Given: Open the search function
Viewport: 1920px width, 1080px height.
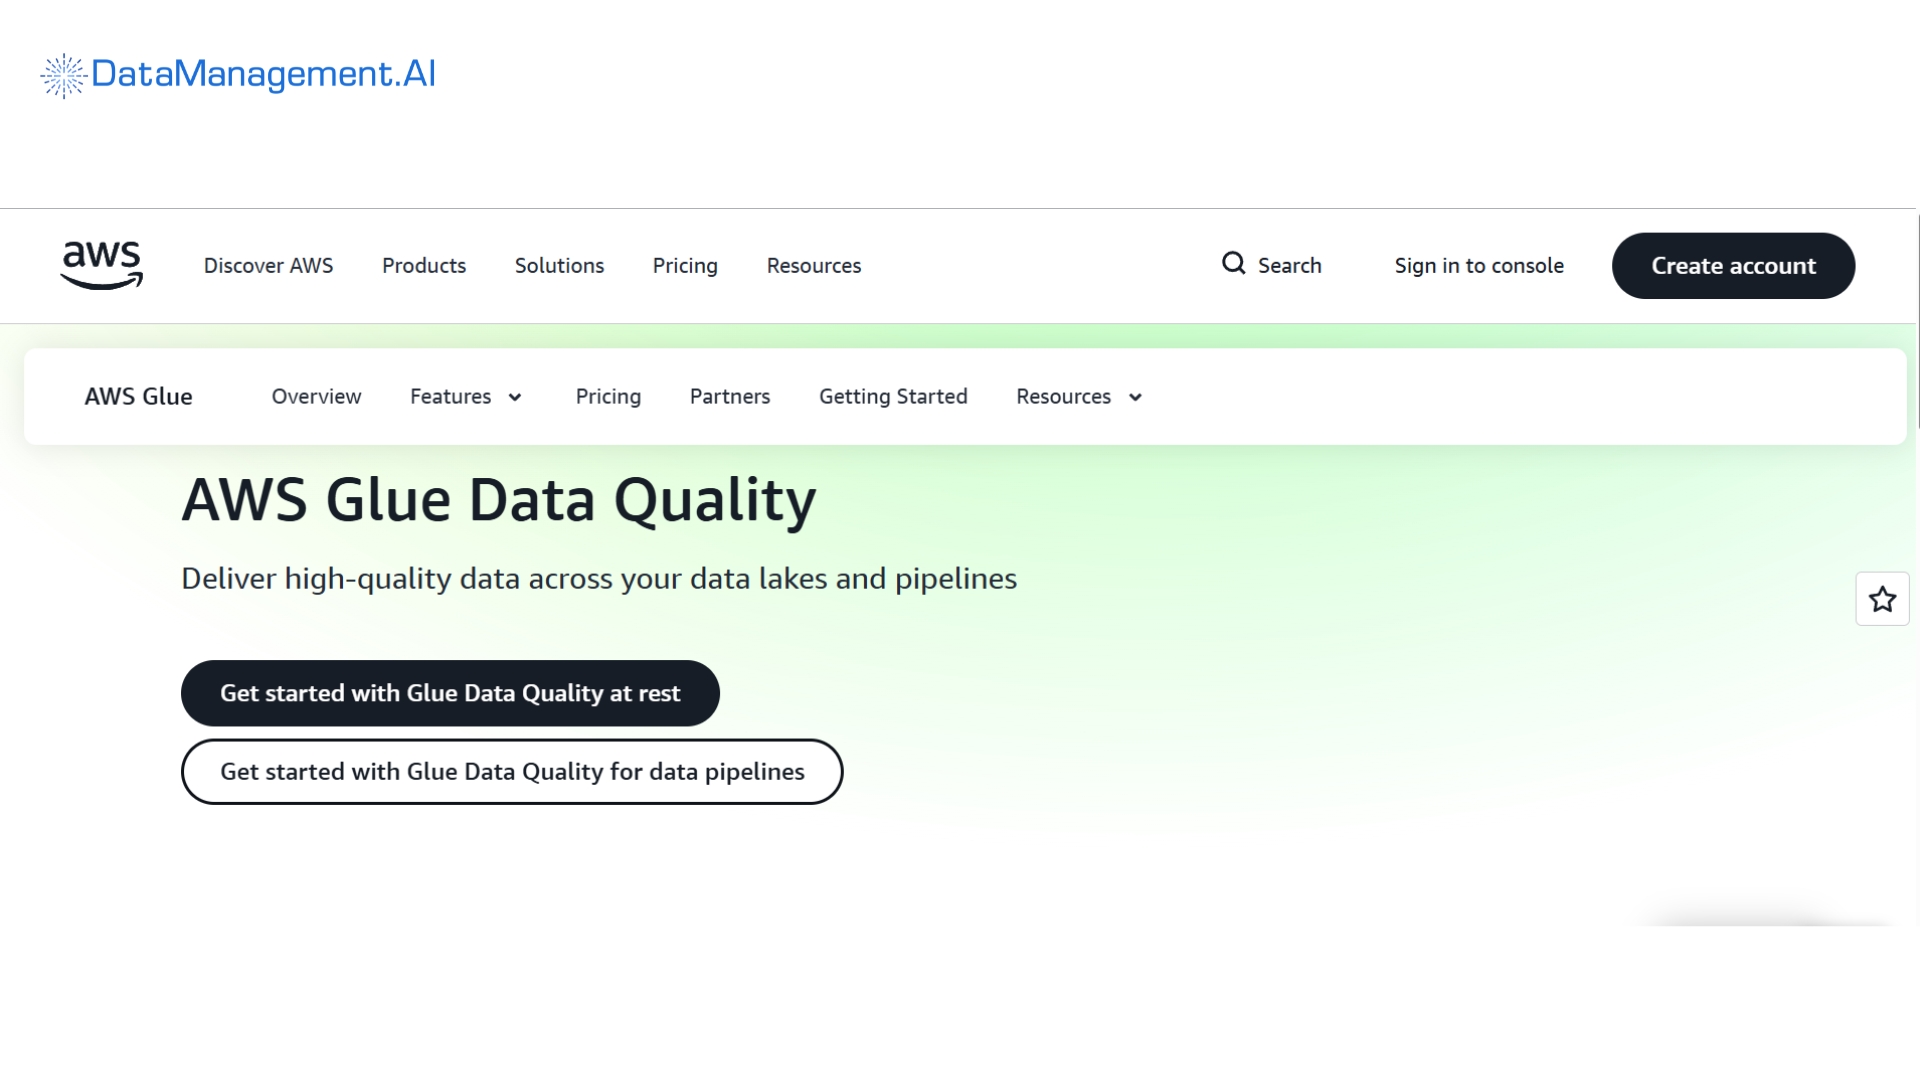Looking at the screenshot, I should (1272, 265).
